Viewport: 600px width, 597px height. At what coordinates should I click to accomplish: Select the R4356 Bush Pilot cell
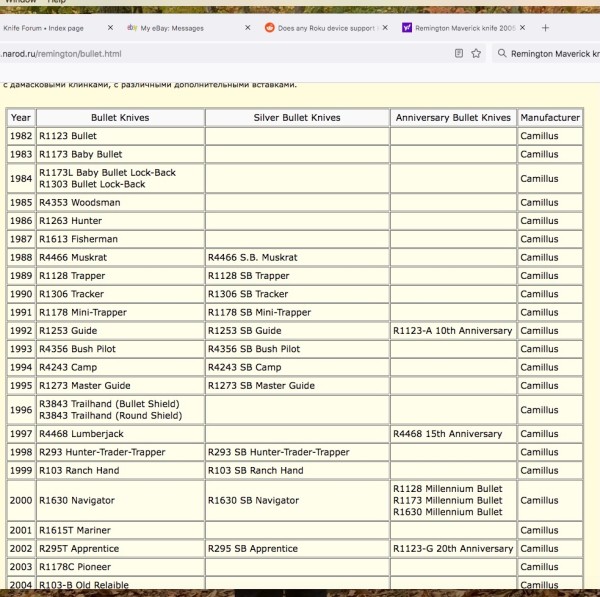pyautogui.click(x=120, y=349)
